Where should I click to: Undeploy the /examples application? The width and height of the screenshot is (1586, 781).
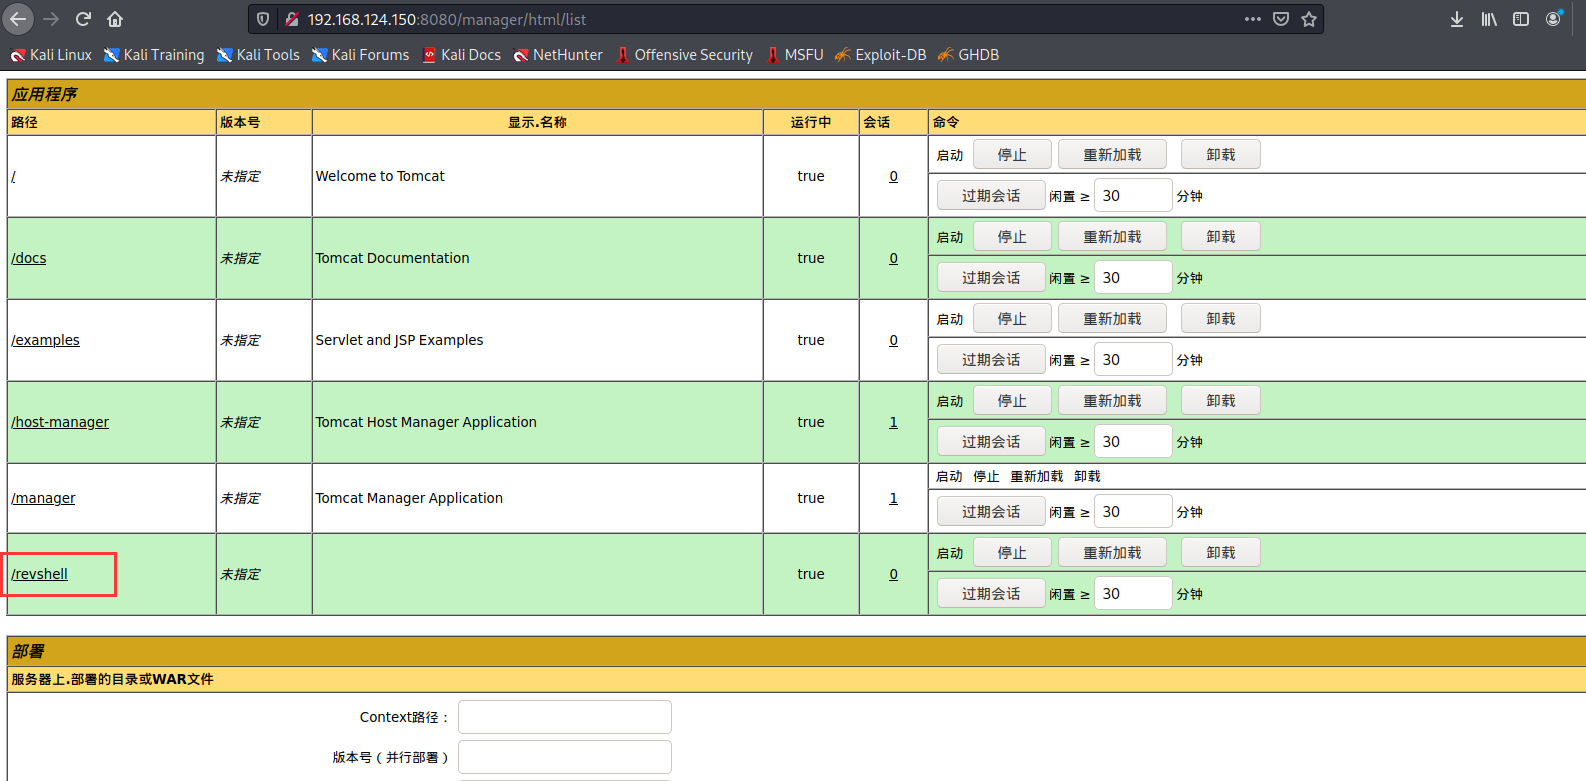tap(1221, 319)
